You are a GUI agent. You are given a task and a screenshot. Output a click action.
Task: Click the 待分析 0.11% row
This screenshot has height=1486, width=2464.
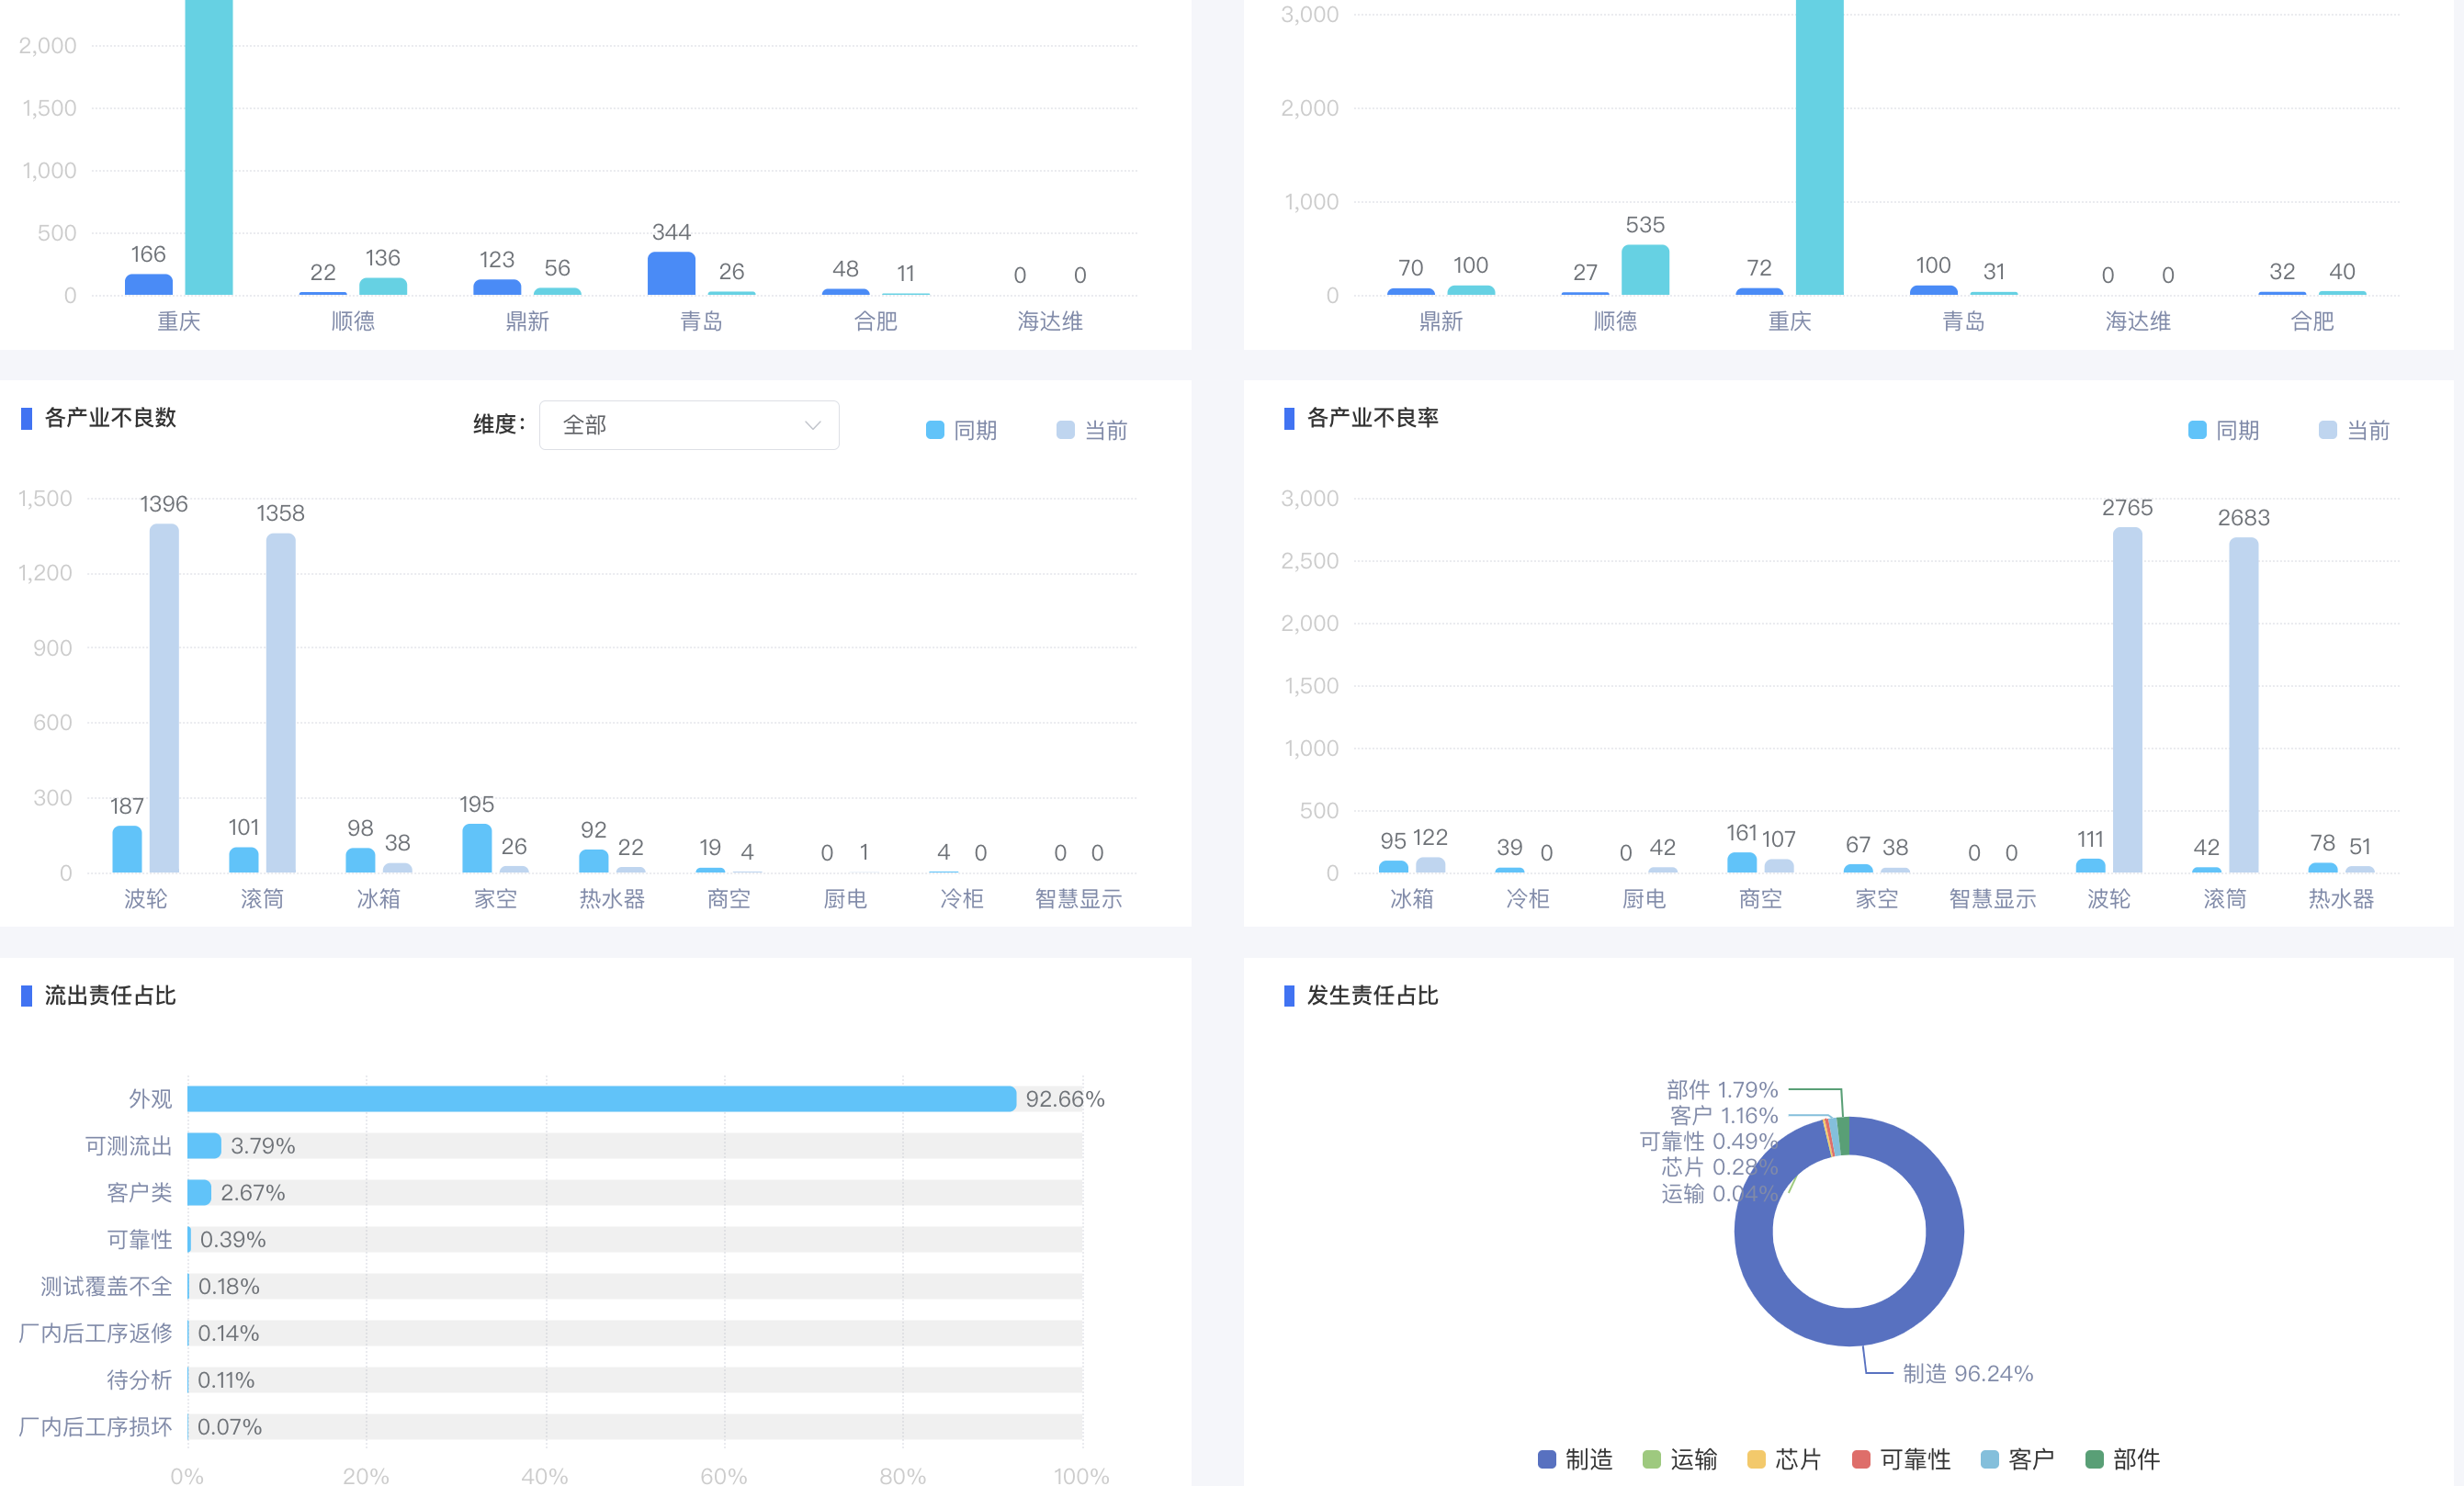(x=634, y=1380)
